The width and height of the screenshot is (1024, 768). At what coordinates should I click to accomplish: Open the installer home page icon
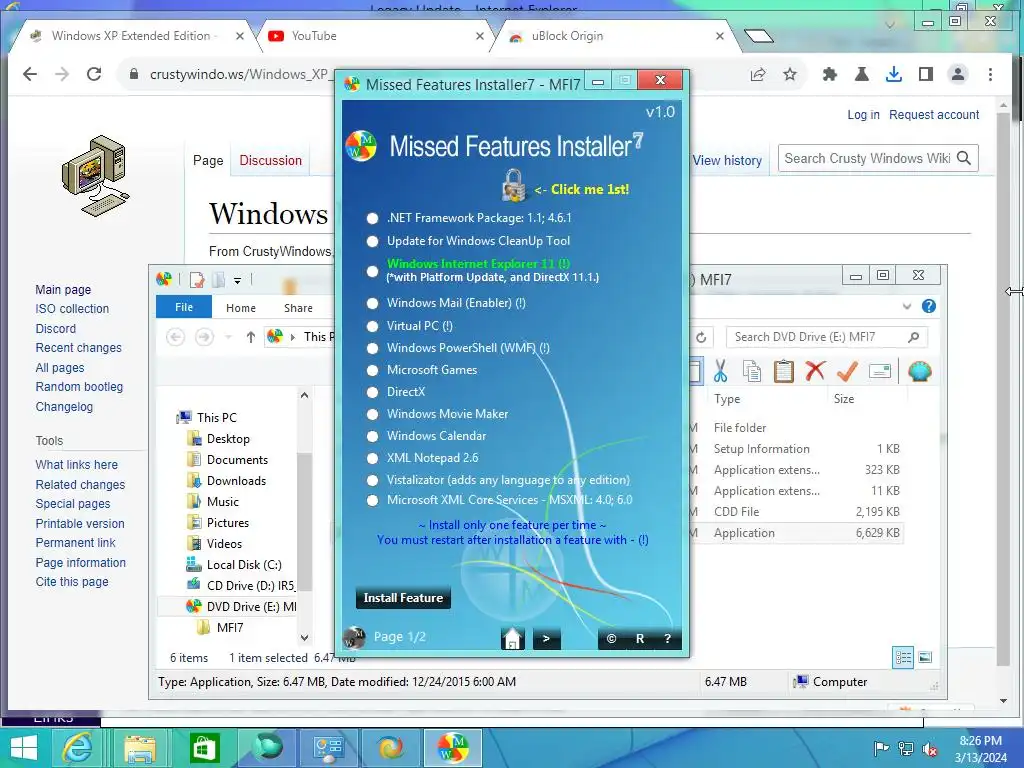point(513,638)
